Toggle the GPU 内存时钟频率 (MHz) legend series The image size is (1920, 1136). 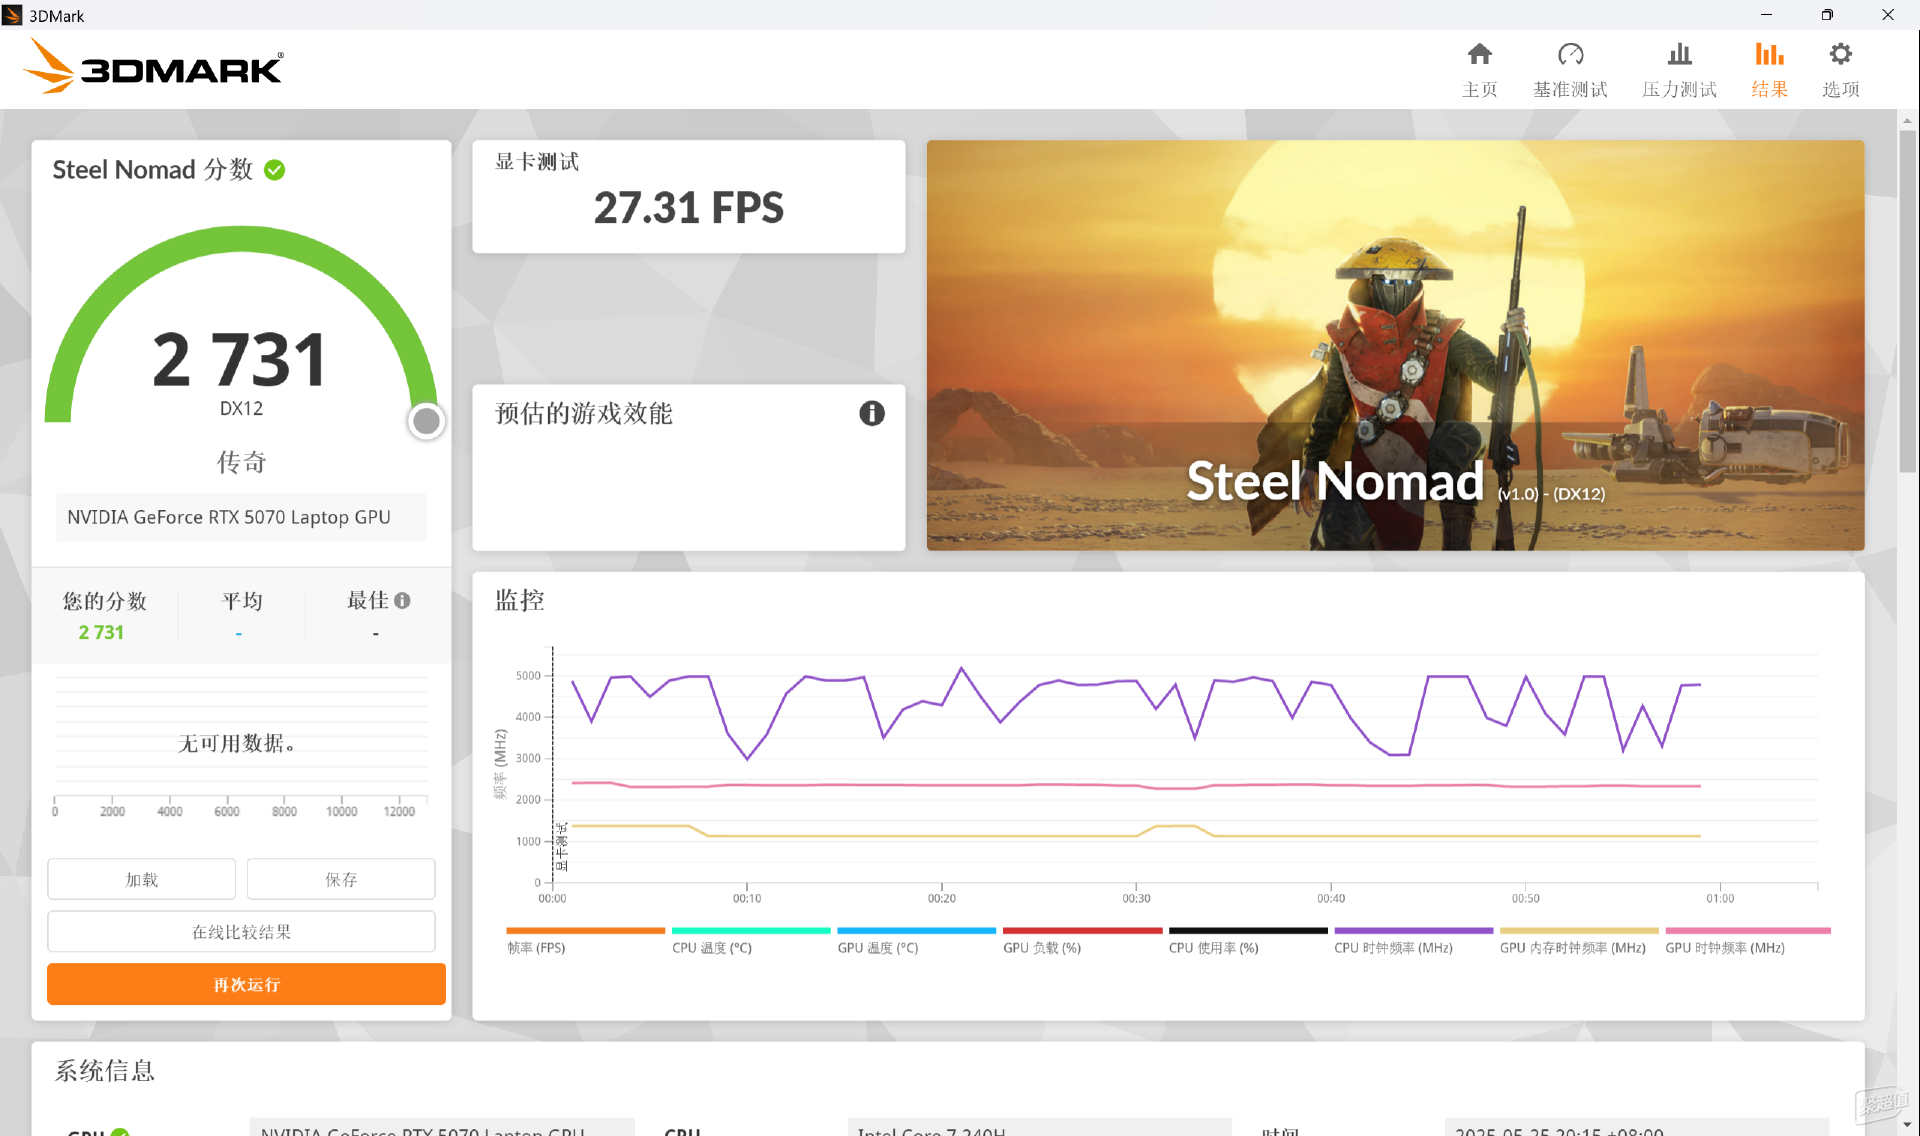coord(1579,941)
